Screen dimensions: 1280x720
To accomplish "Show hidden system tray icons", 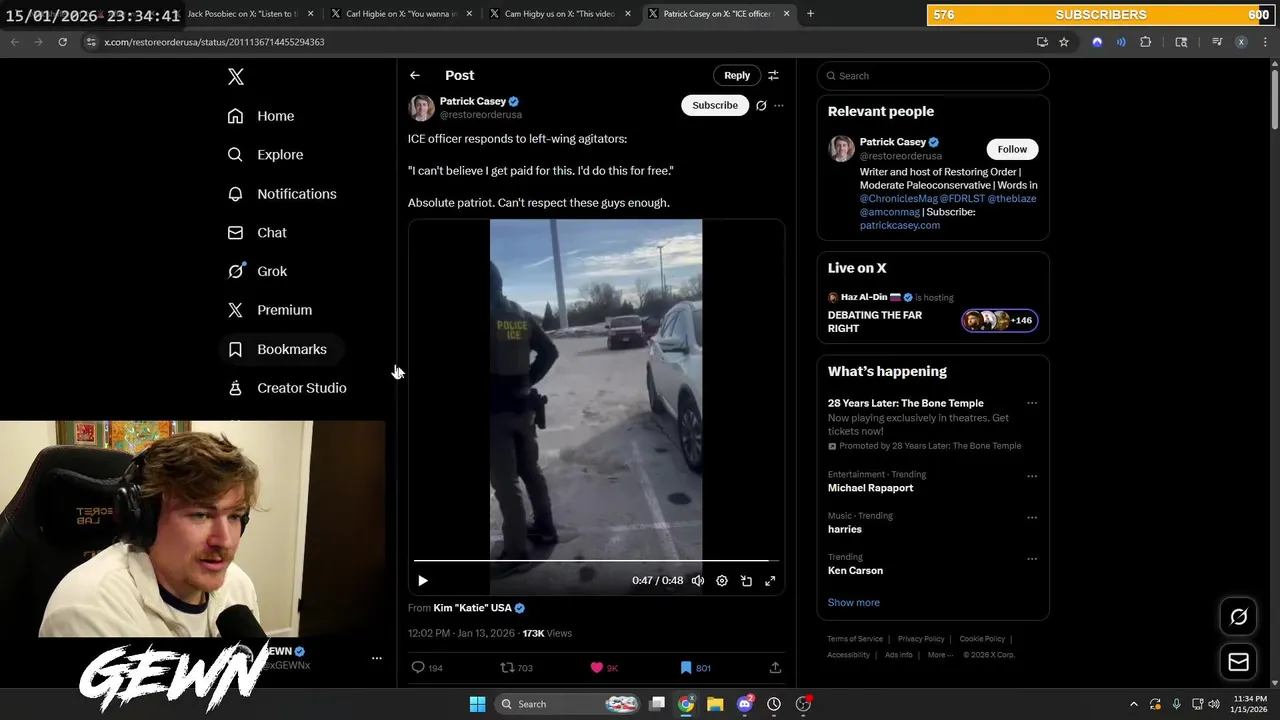I will (x=1133, y=704).
